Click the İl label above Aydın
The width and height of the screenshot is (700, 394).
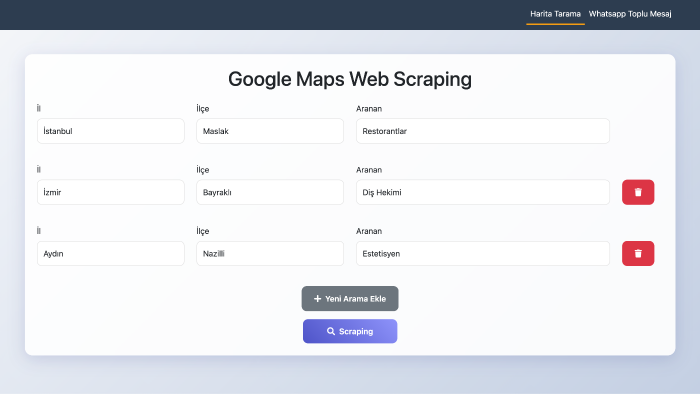(x=39, y=231)
